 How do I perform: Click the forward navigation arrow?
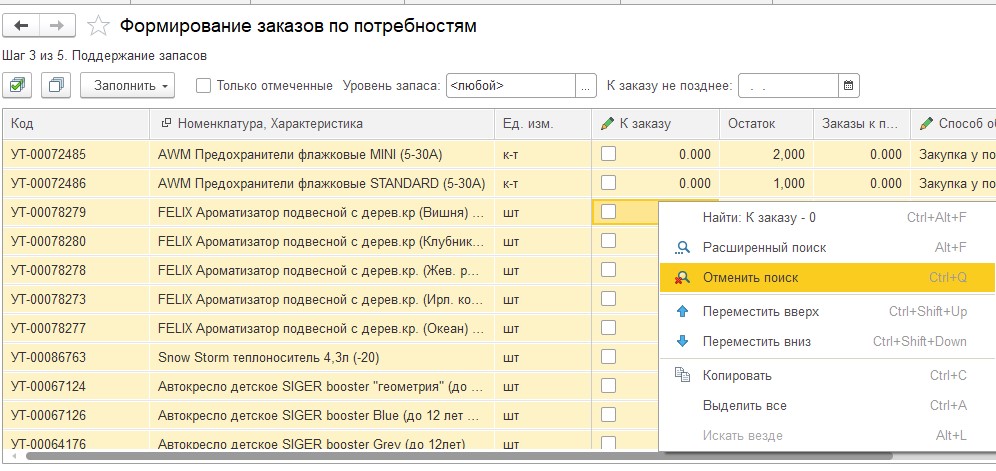coord(56,25)
